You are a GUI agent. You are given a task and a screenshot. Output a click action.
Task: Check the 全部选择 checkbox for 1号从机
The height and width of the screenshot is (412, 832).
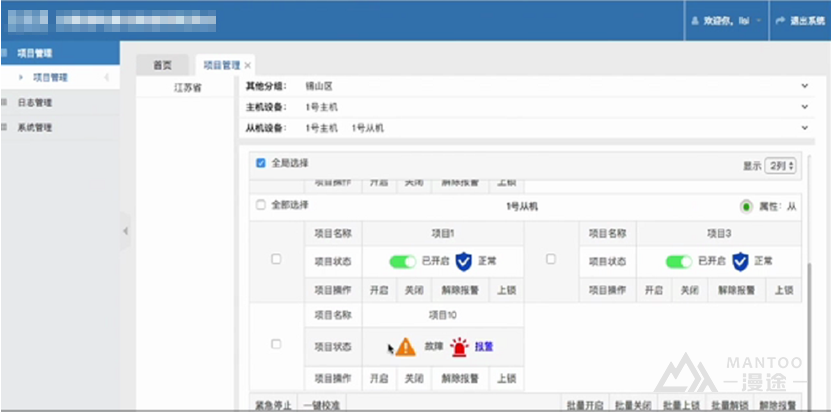[x=261, y=205]
